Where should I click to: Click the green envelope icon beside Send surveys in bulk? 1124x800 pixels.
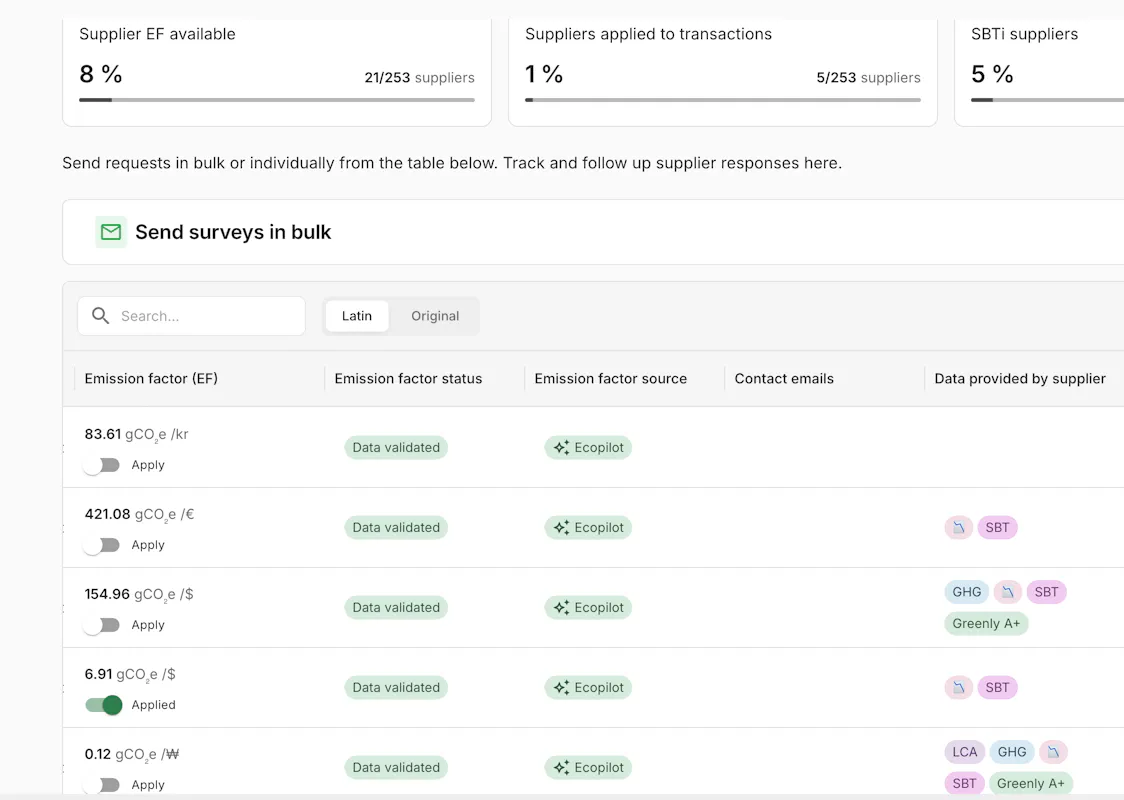pos(111,232)
